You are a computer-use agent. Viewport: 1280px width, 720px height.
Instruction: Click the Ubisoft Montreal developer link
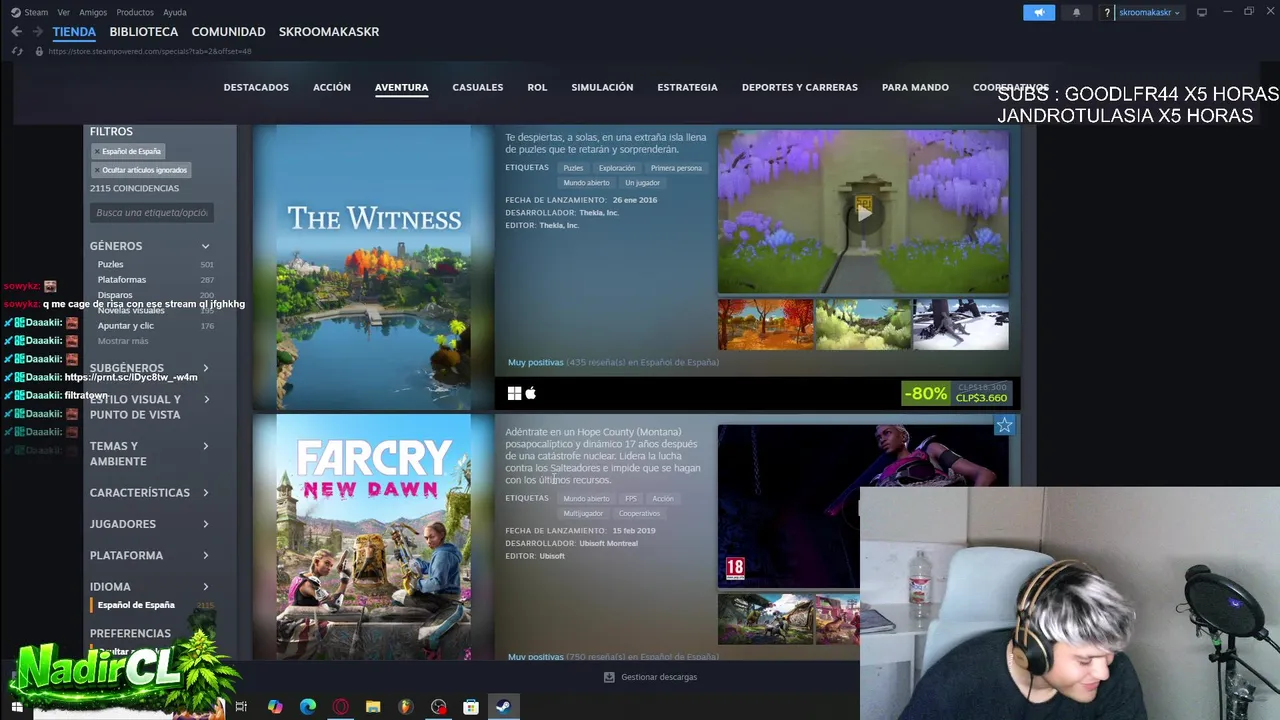608,544
